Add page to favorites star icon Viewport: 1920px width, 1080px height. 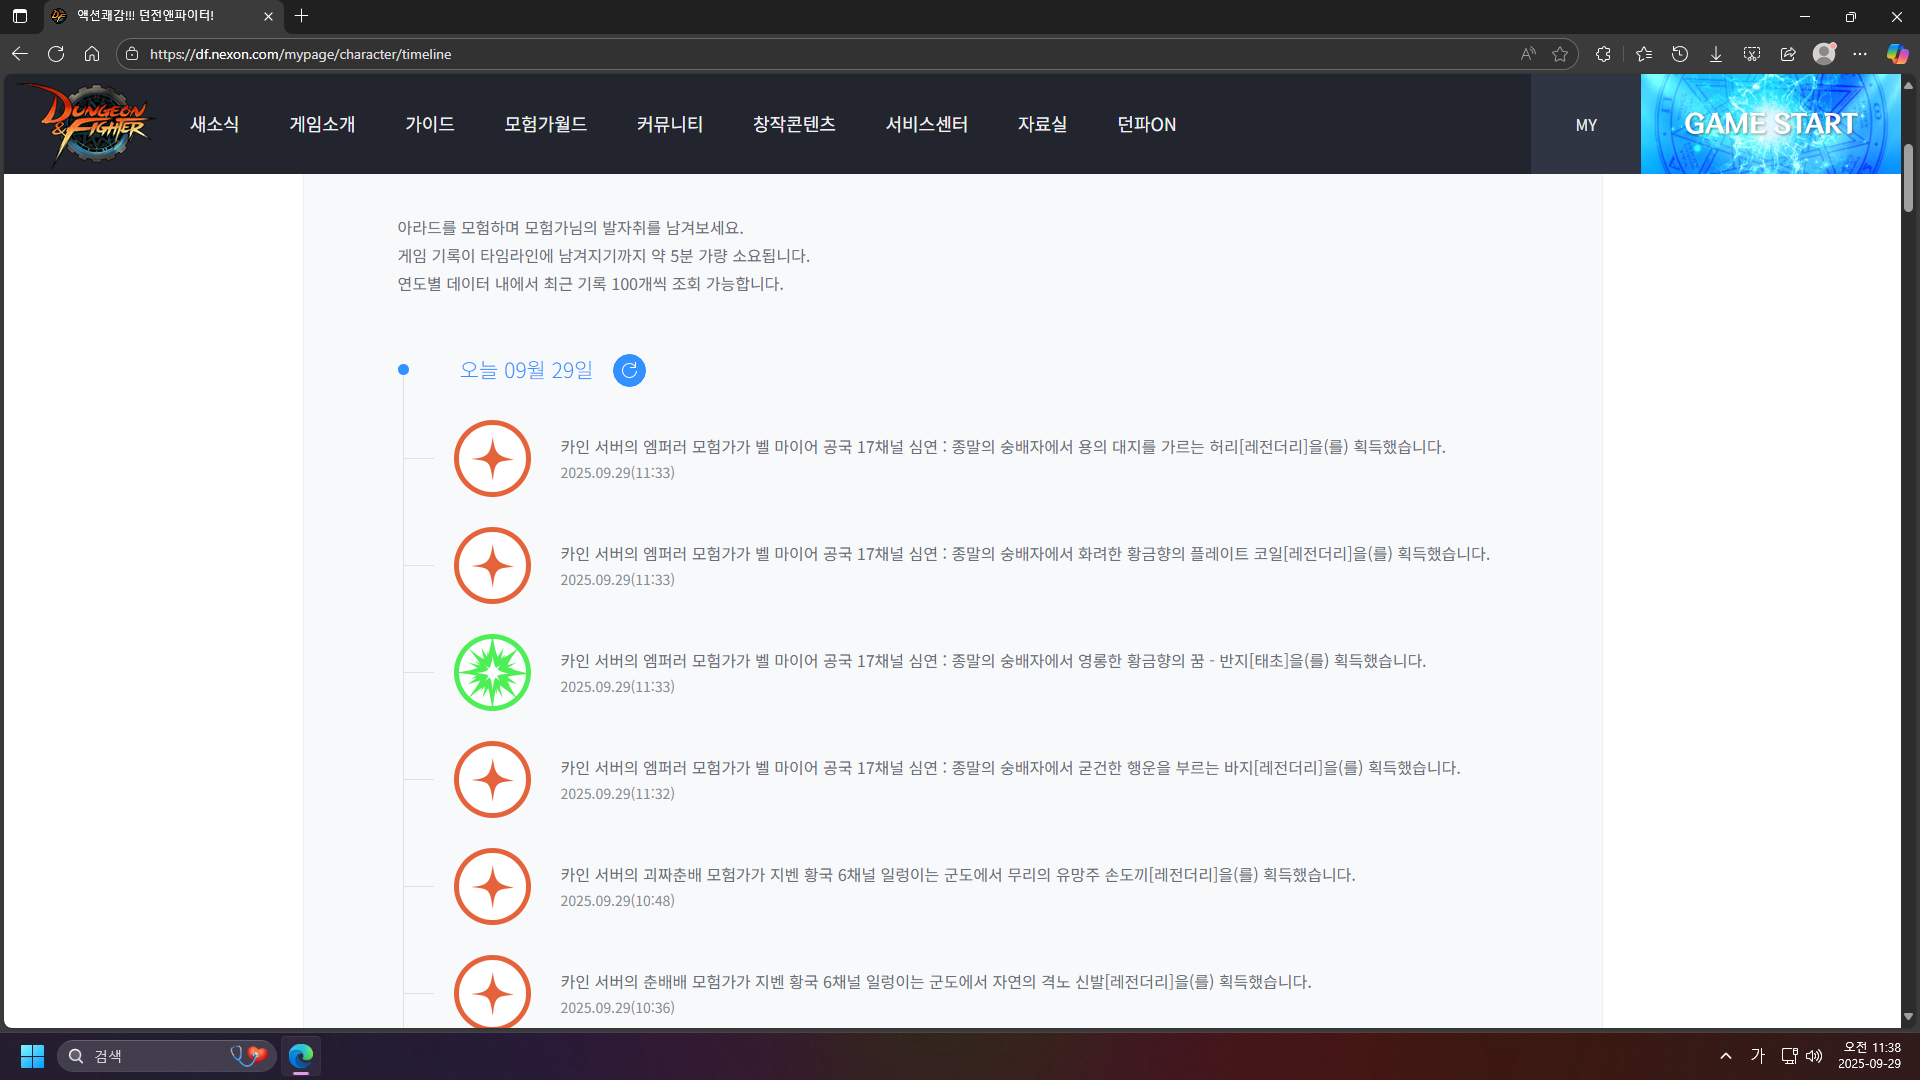point(1560,54)
